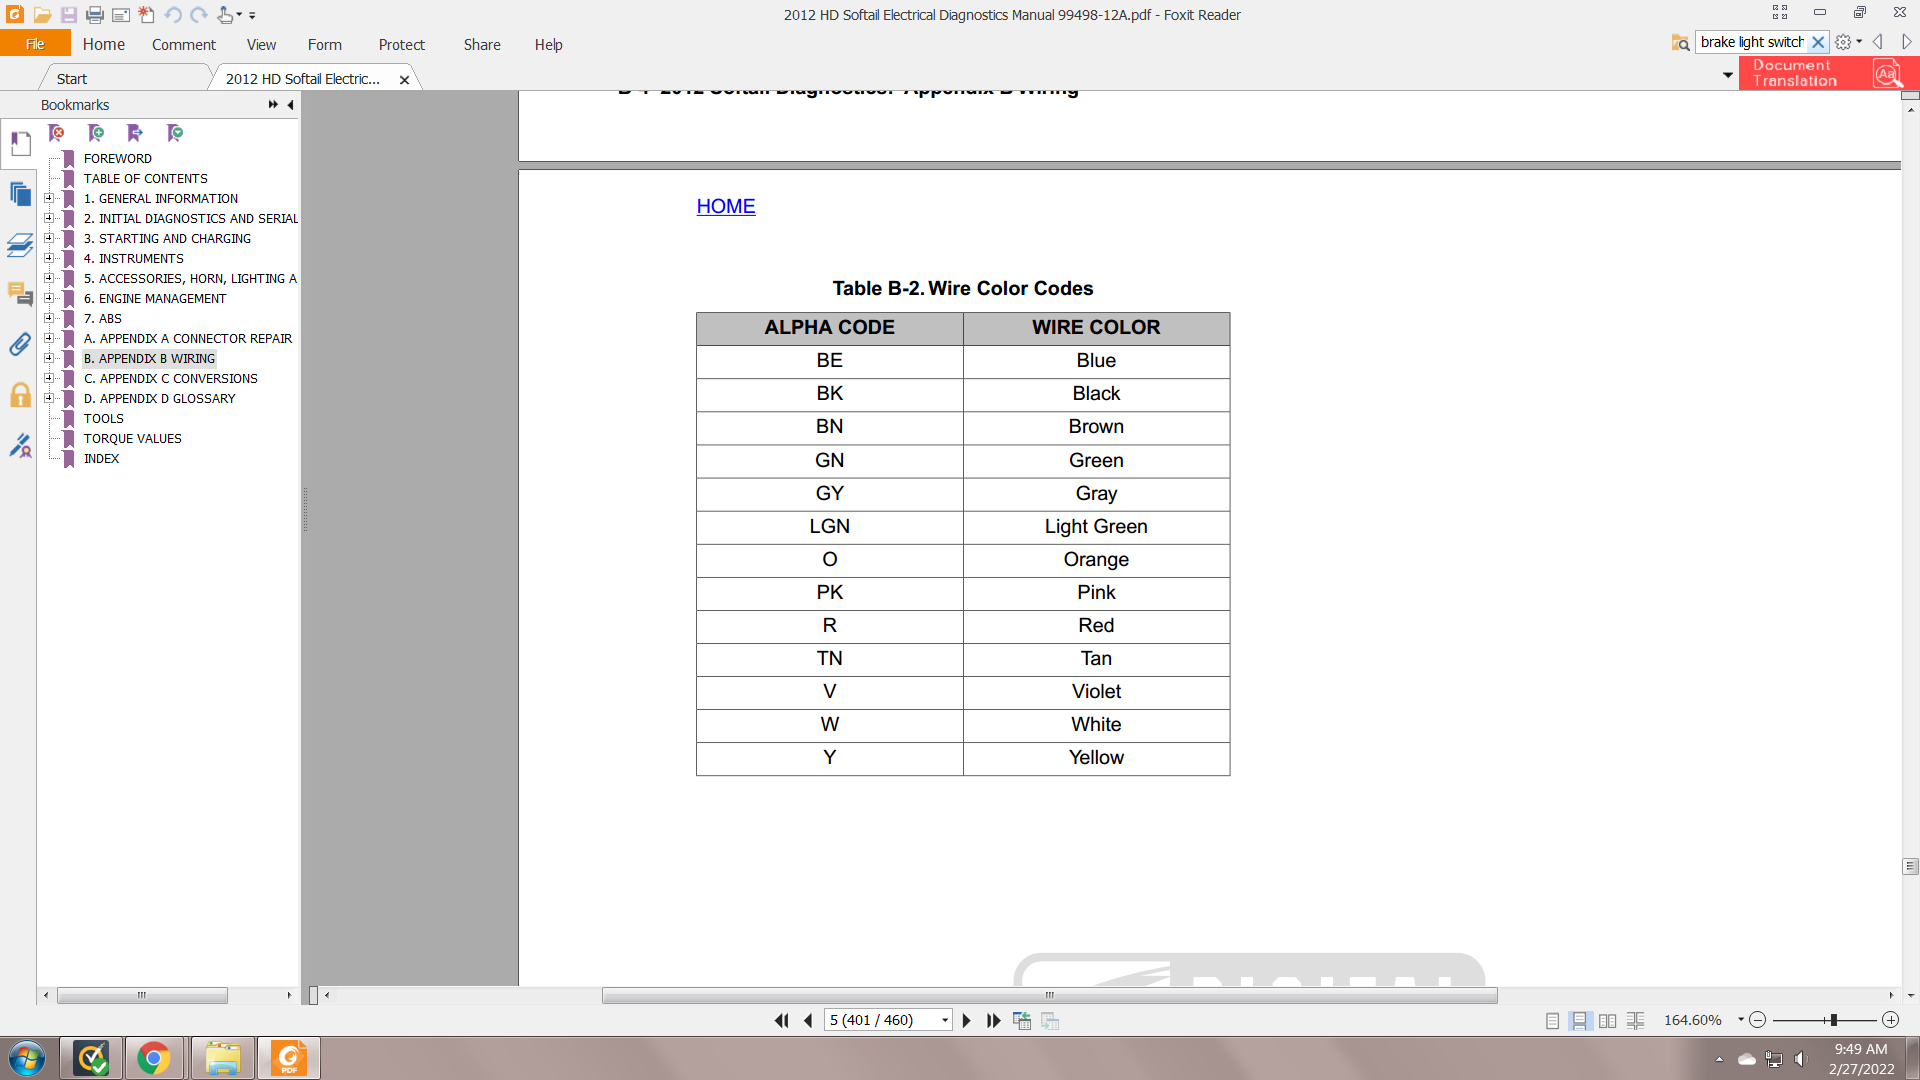
Task: Click the Print icon in quick toolbar
Action: coord(95,15)
